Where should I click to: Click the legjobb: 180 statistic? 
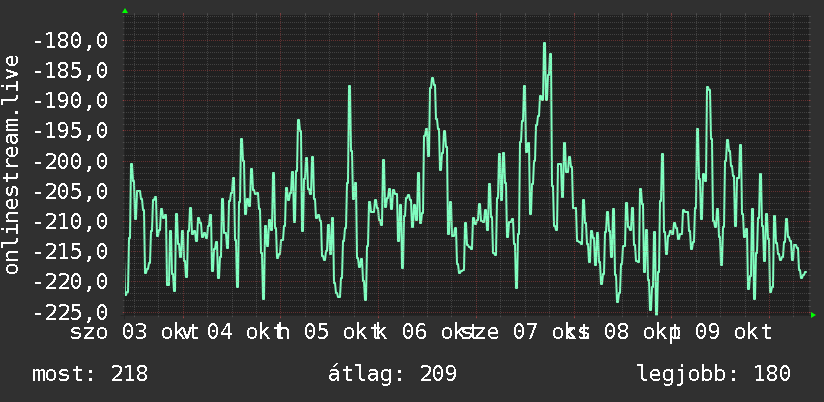pyautogui.click(x=714, y=374)
